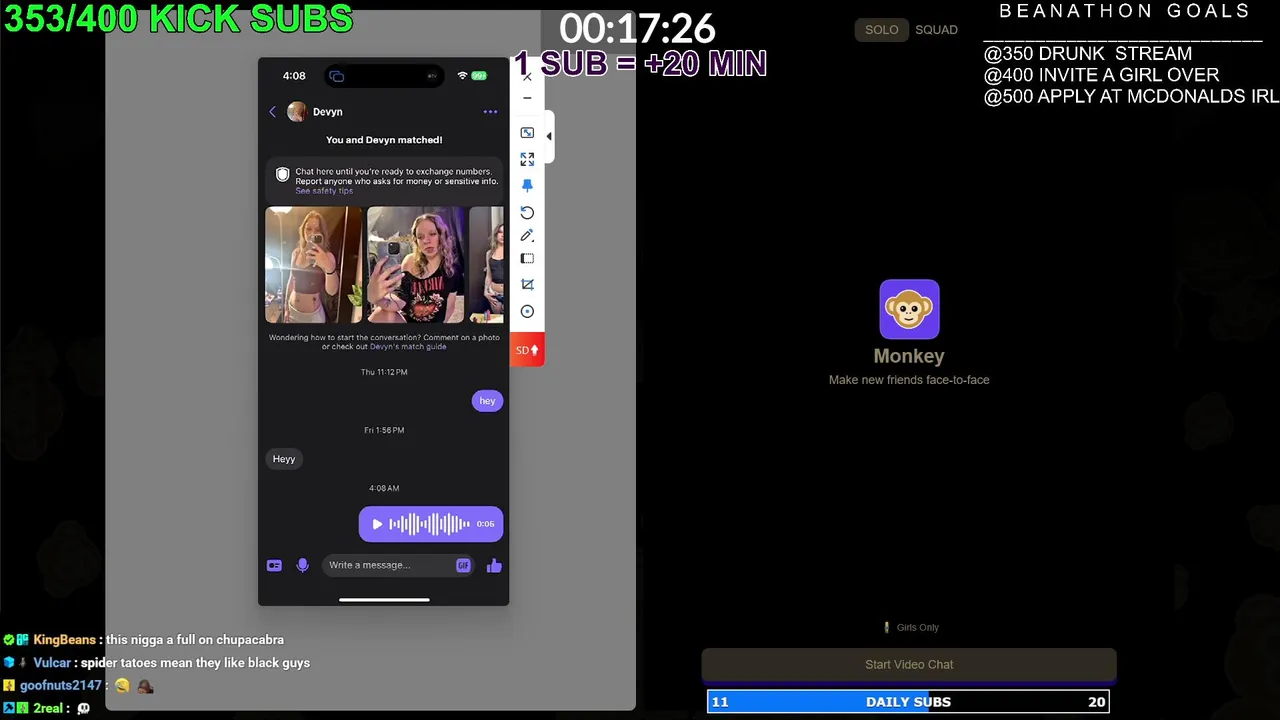Screen dimensions: 1280x720
Task: Pin the mirroring window on top
Action: (527, 186)
